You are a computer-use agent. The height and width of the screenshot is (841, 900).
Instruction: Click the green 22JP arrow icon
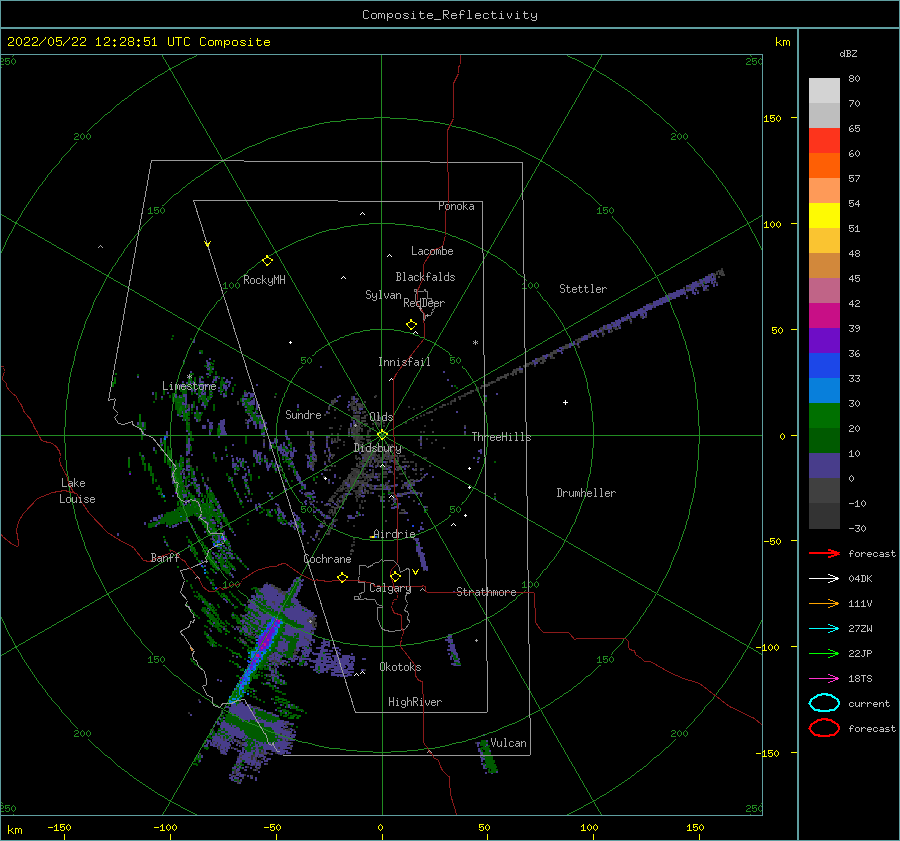[824, 653]
